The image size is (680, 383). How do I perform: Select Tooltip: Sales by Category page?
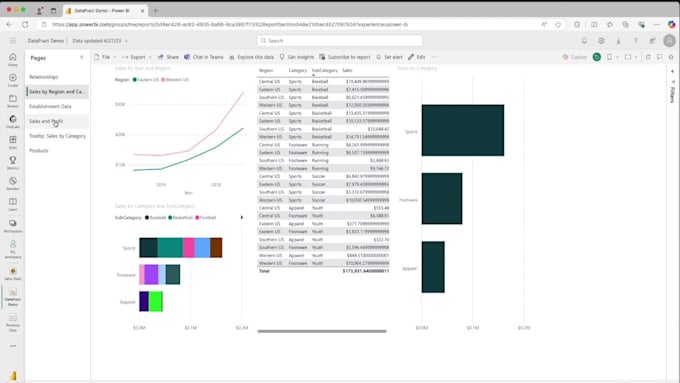click(57, 136)
